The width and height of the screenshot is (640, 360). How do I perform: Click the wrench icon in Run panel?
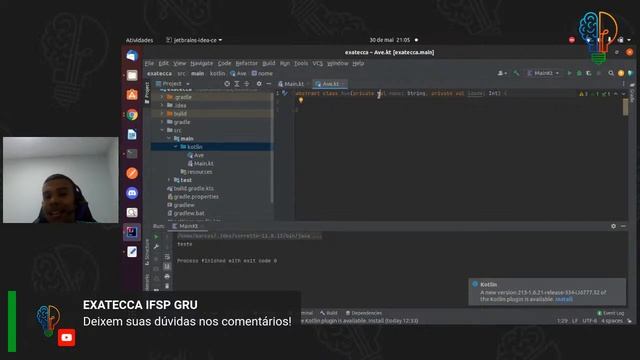click(156, 247)
